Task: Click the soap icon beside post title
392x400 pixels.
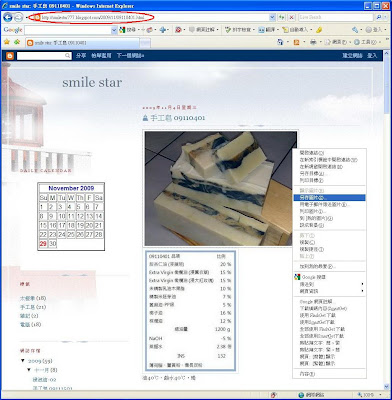Action: [145, 118]
